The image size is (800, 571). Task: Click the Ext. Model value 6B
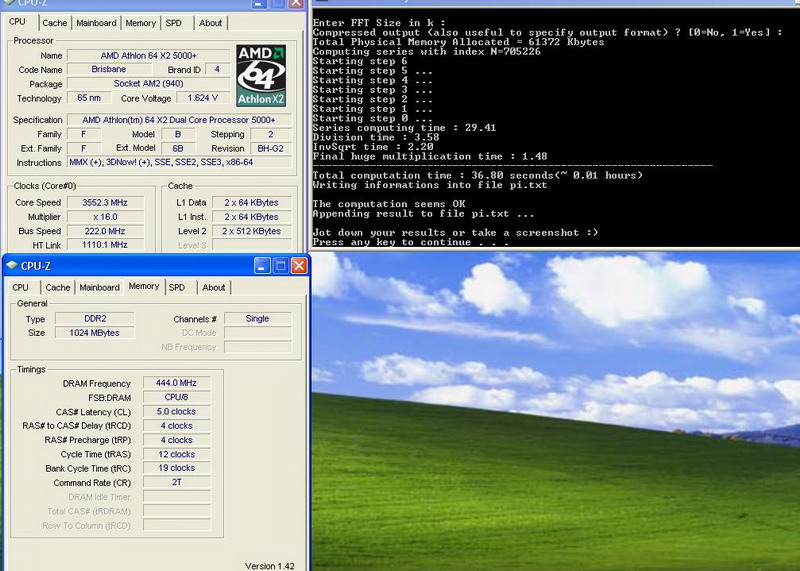[x=178, y=148]
